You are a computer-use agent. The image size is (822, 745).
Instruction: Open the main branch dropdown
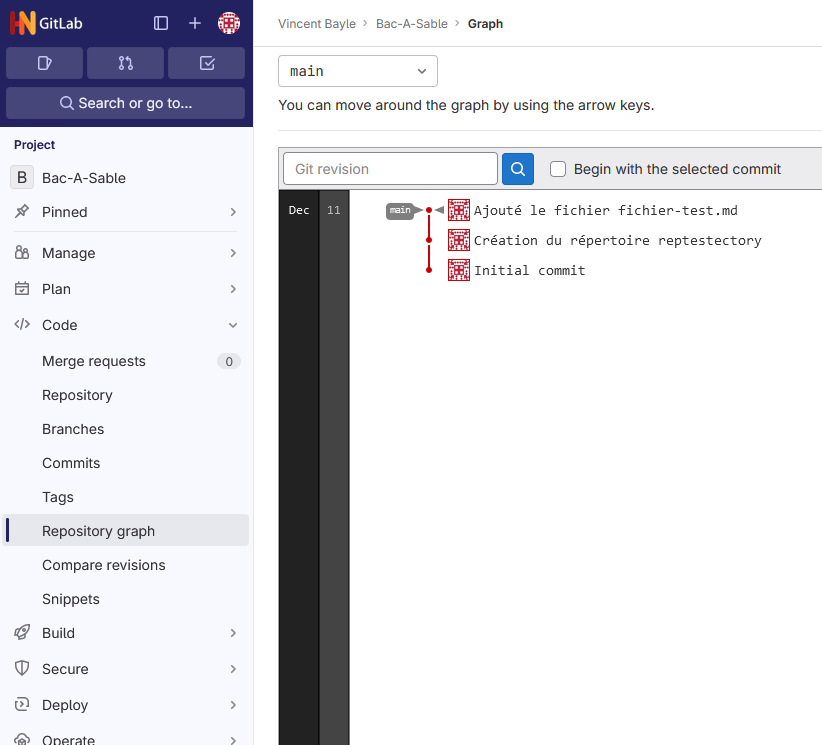[357, 72]
